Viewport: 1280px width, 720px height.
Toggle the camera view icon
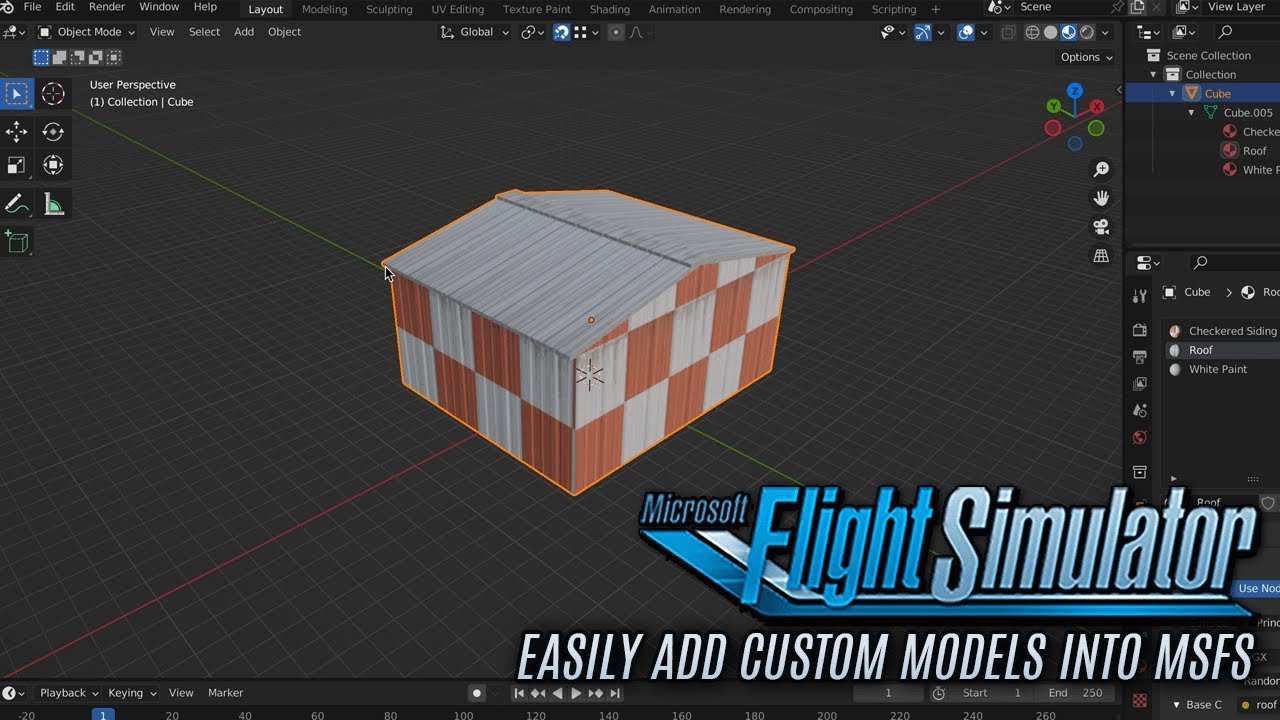tap(1101, 227)
